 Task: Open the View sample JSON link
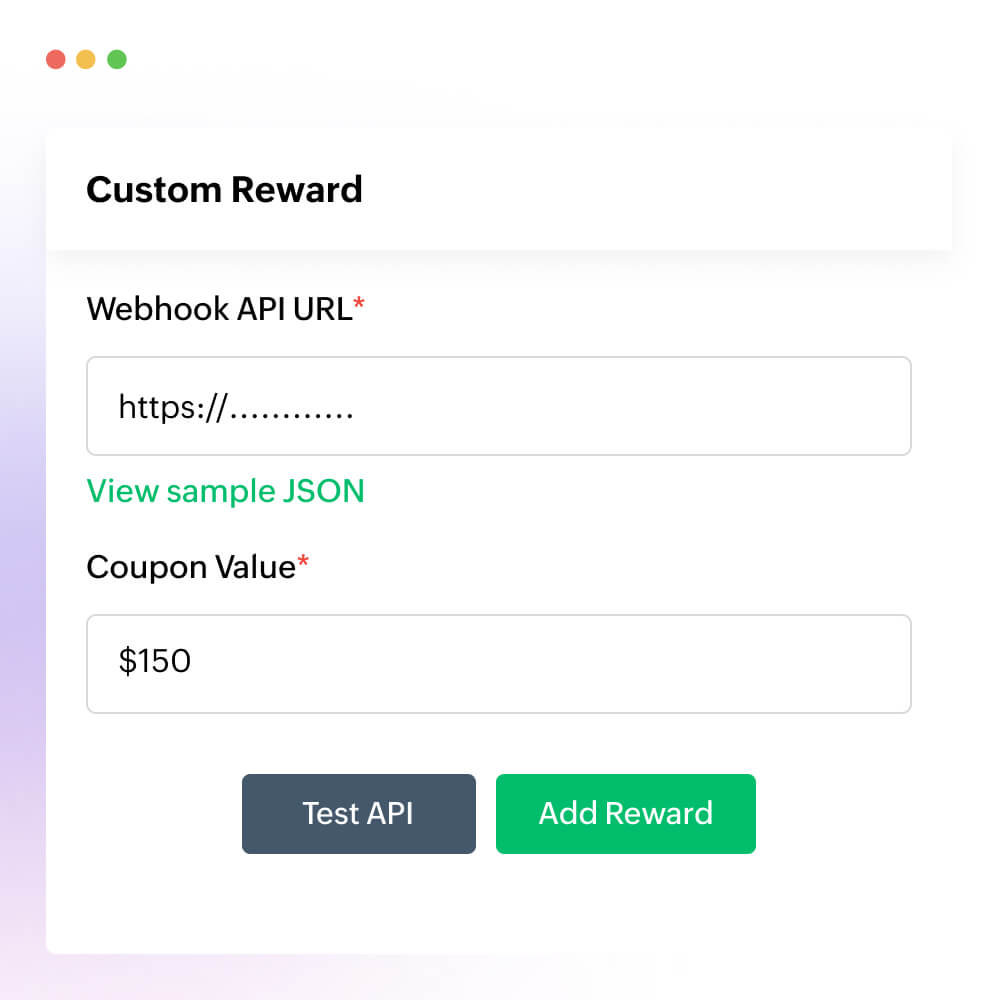225,491
